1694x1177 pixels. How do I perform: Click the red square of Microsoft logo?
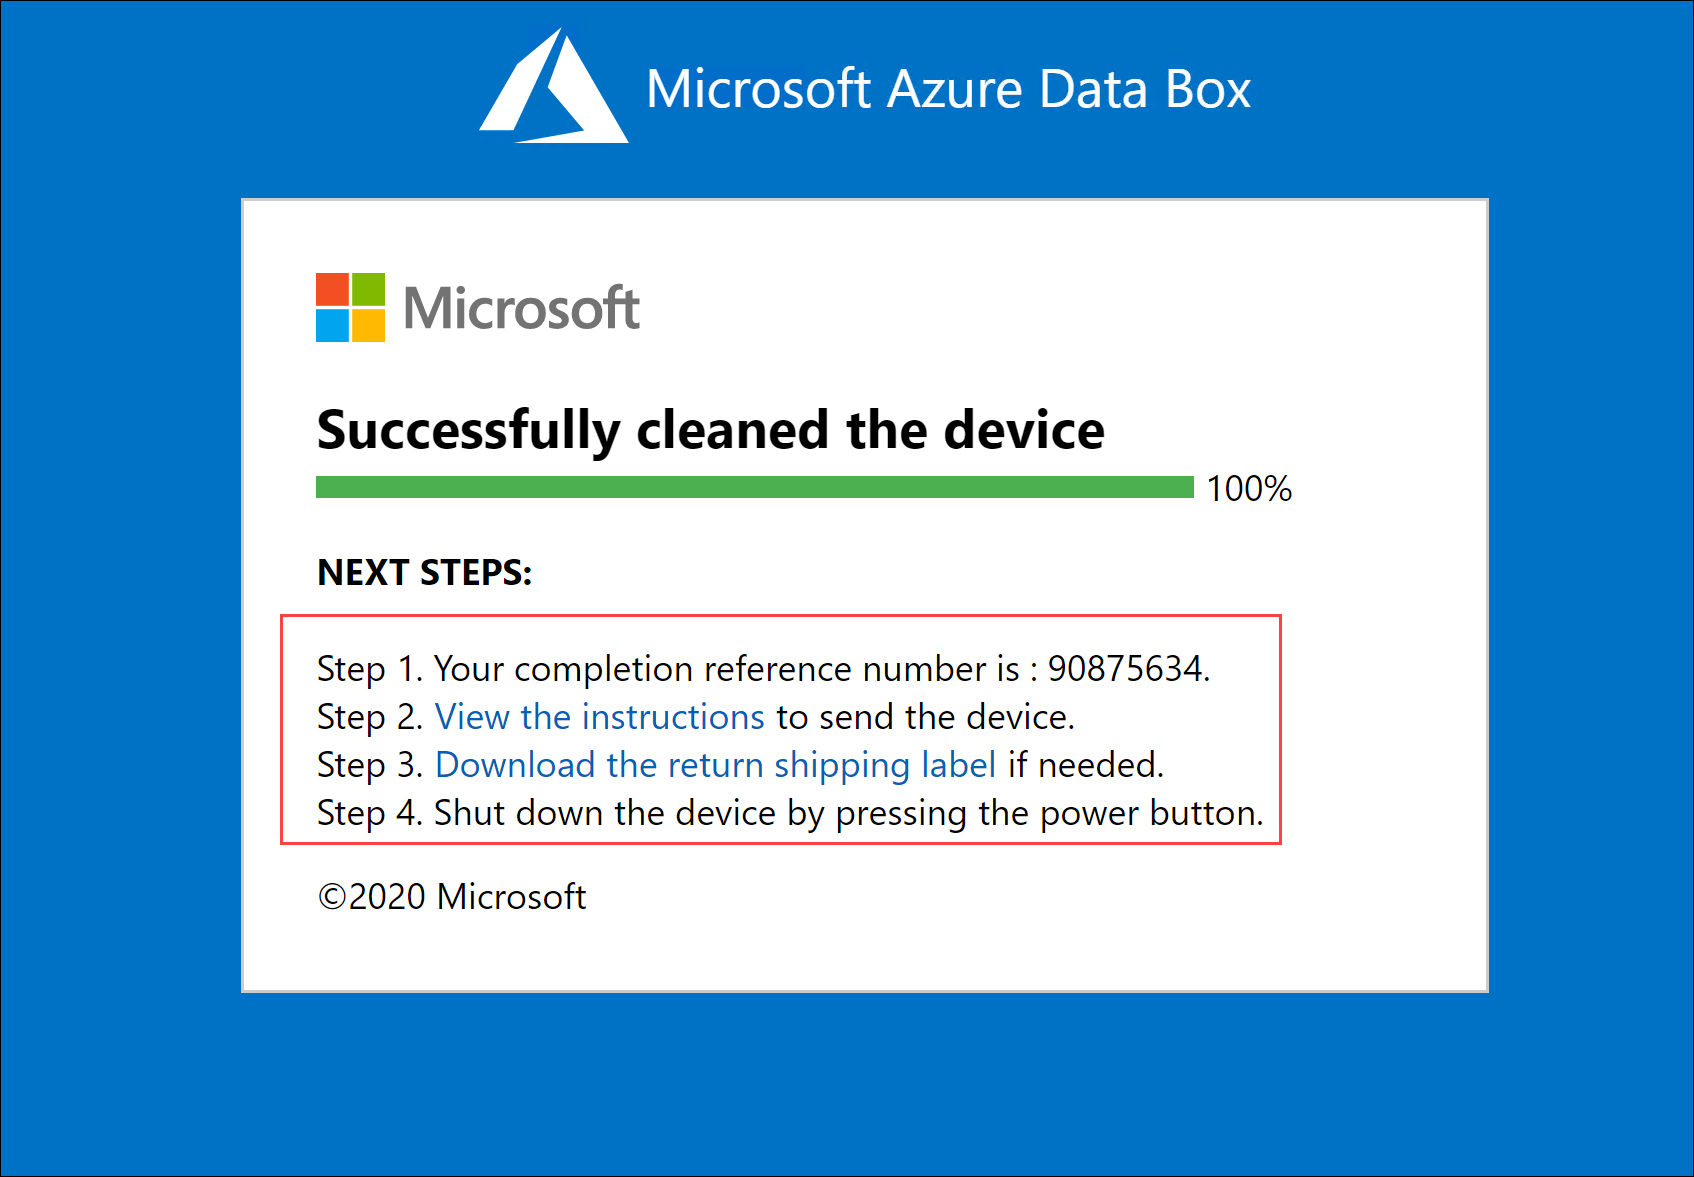point(332,289)
